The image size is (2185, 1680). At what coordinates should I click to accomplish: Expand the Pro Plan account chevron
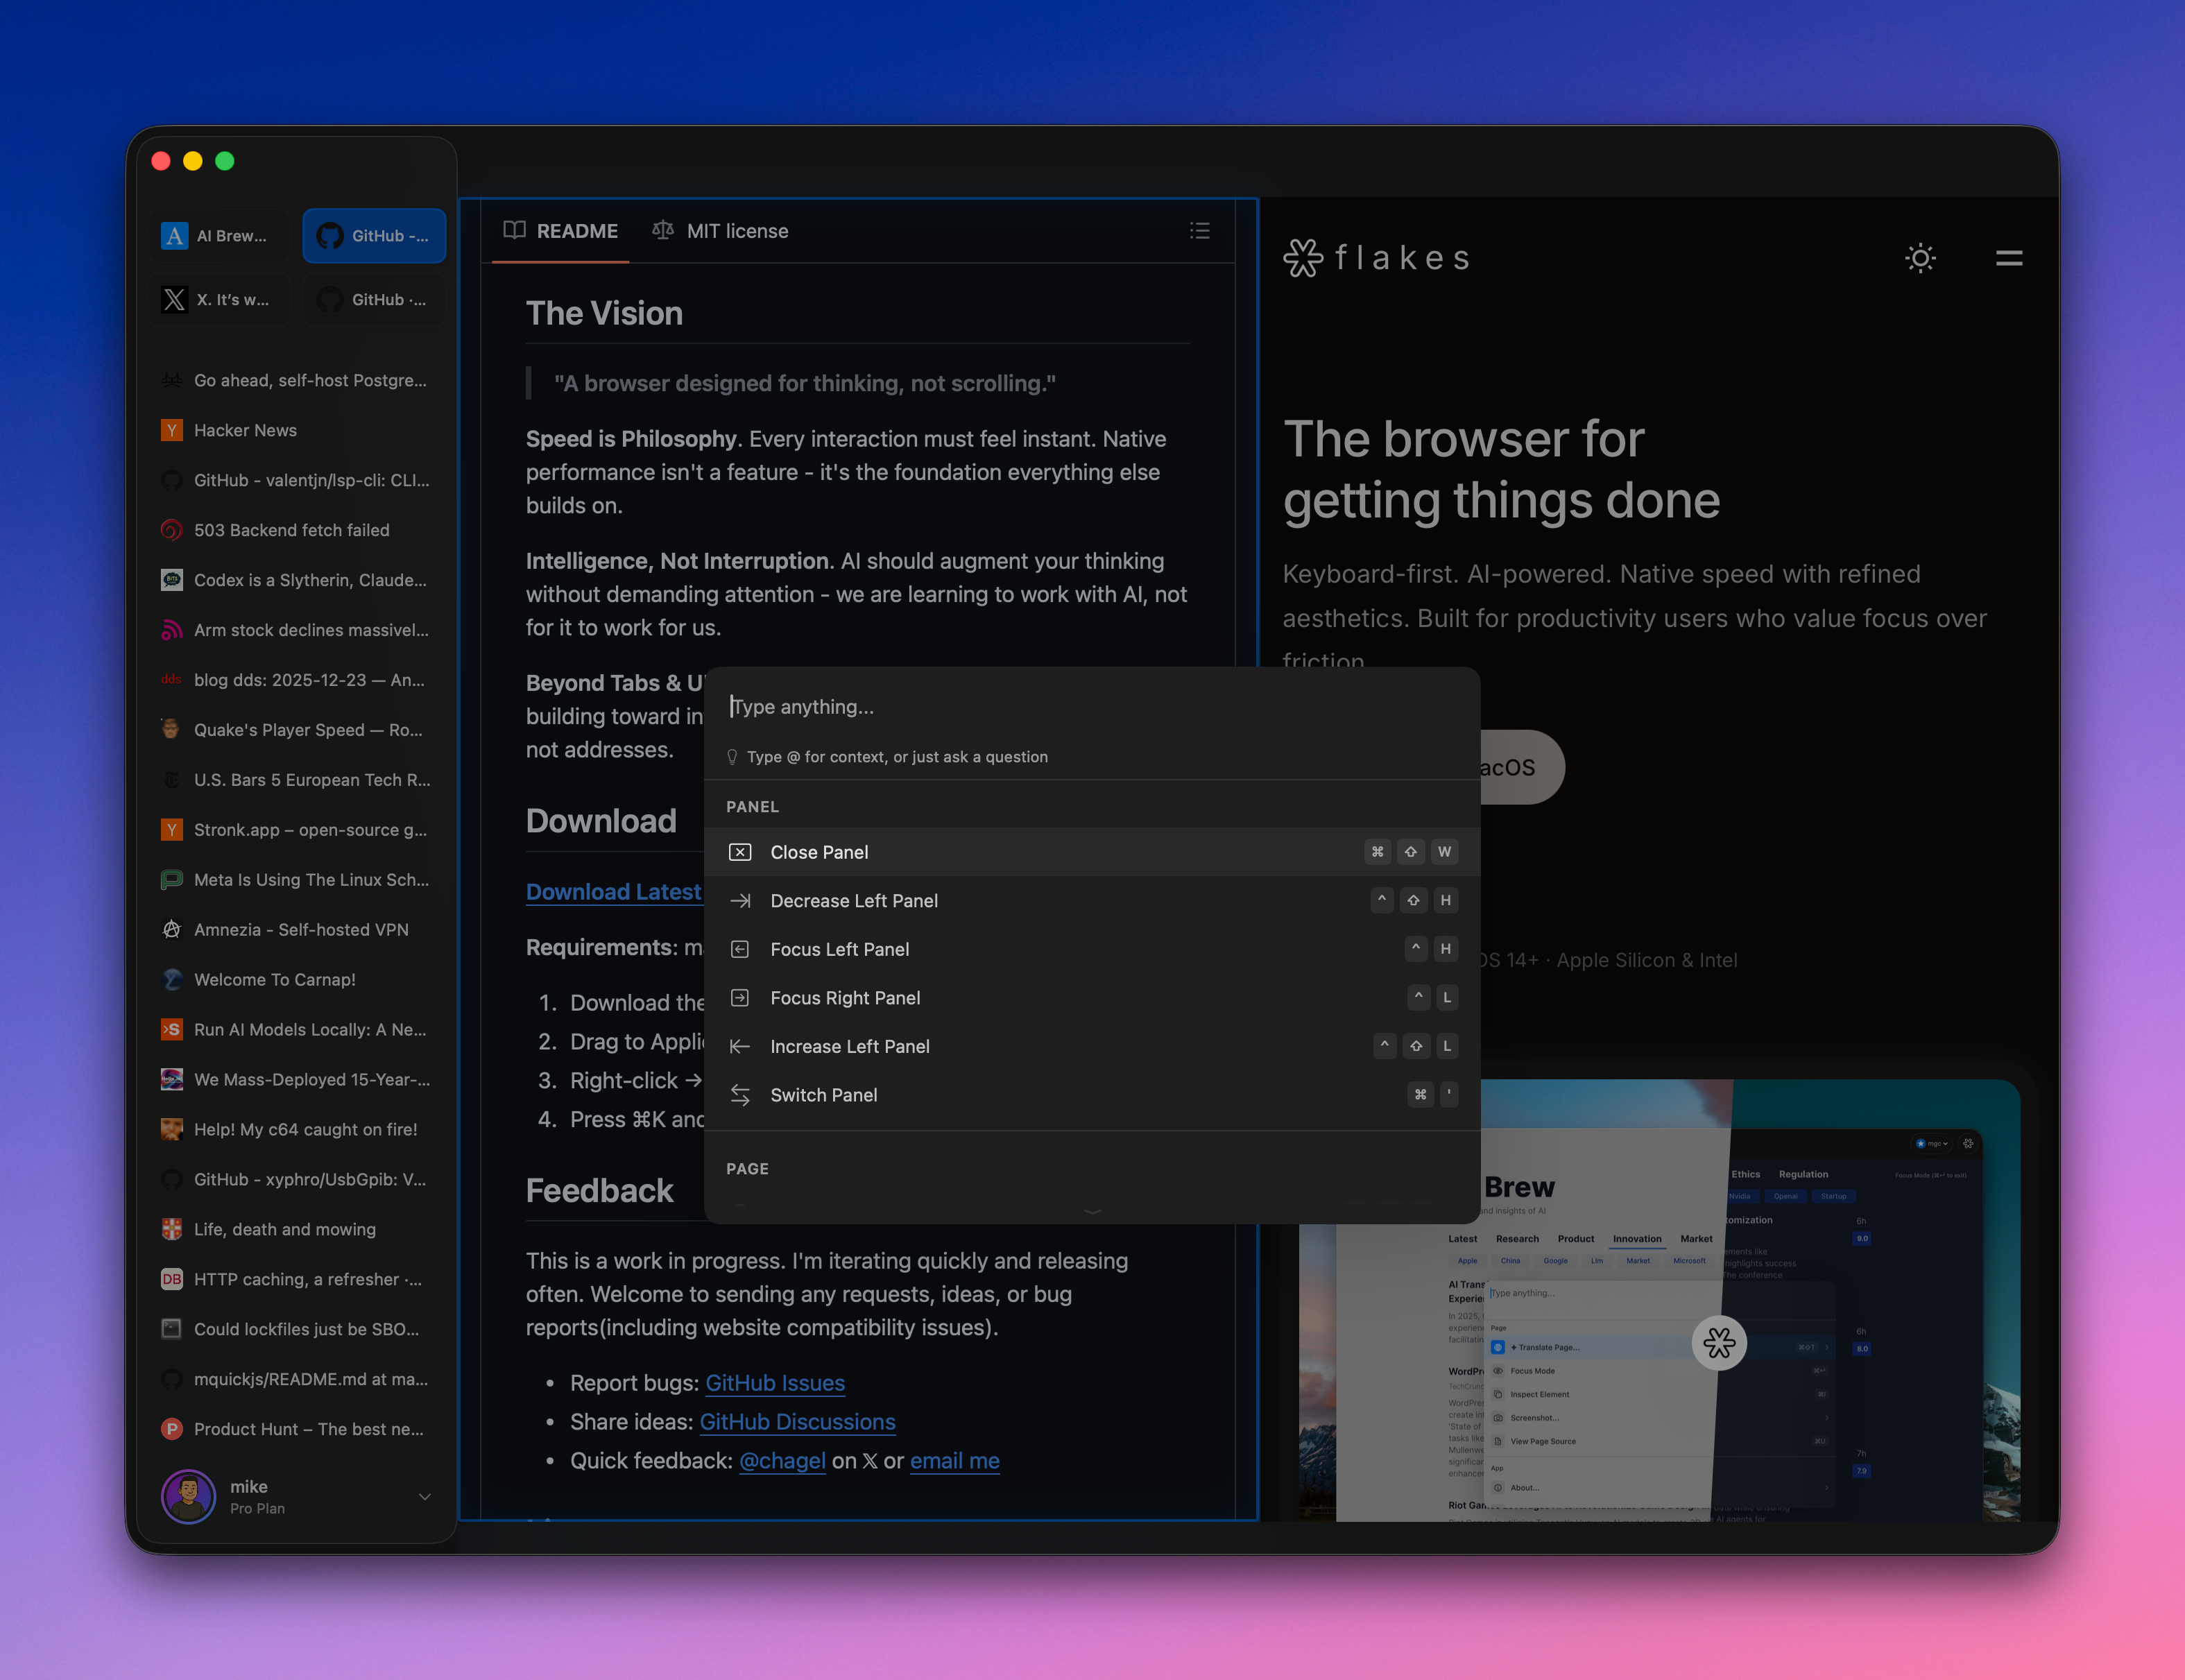click(425, 1497)
